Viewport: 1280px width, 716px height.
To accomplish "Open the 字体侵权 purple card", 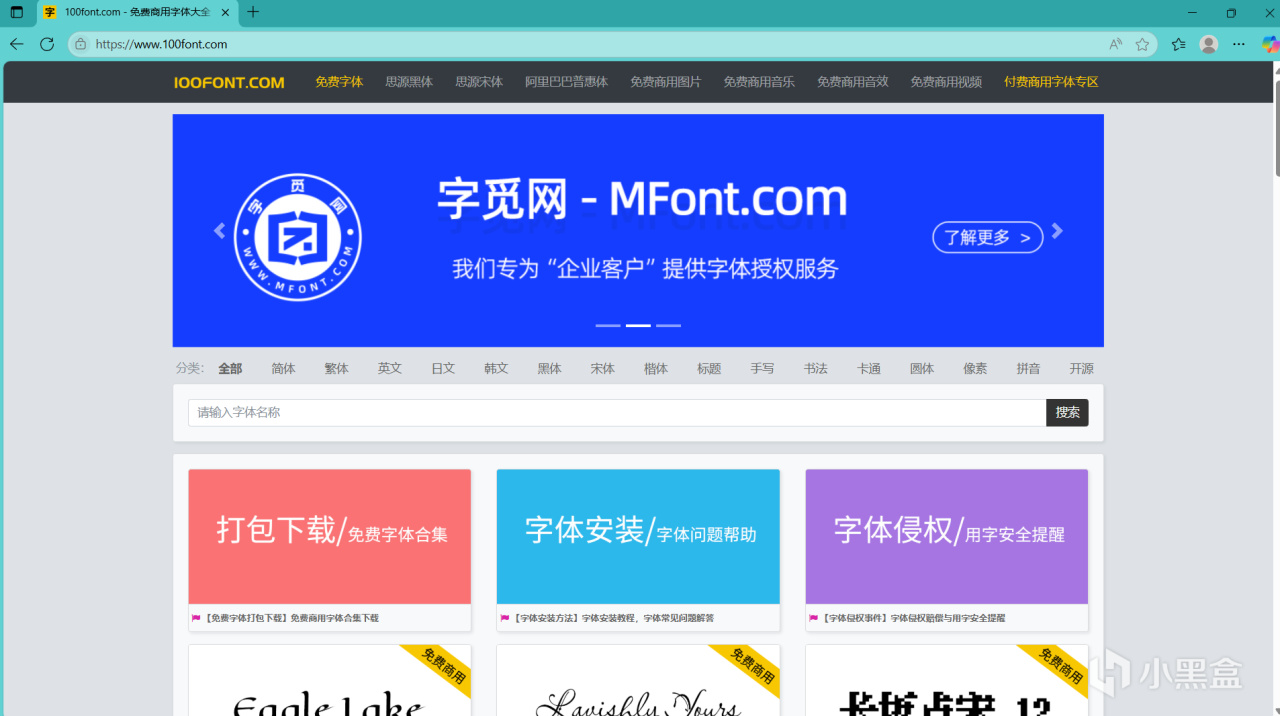I will (x=947, y=536).
